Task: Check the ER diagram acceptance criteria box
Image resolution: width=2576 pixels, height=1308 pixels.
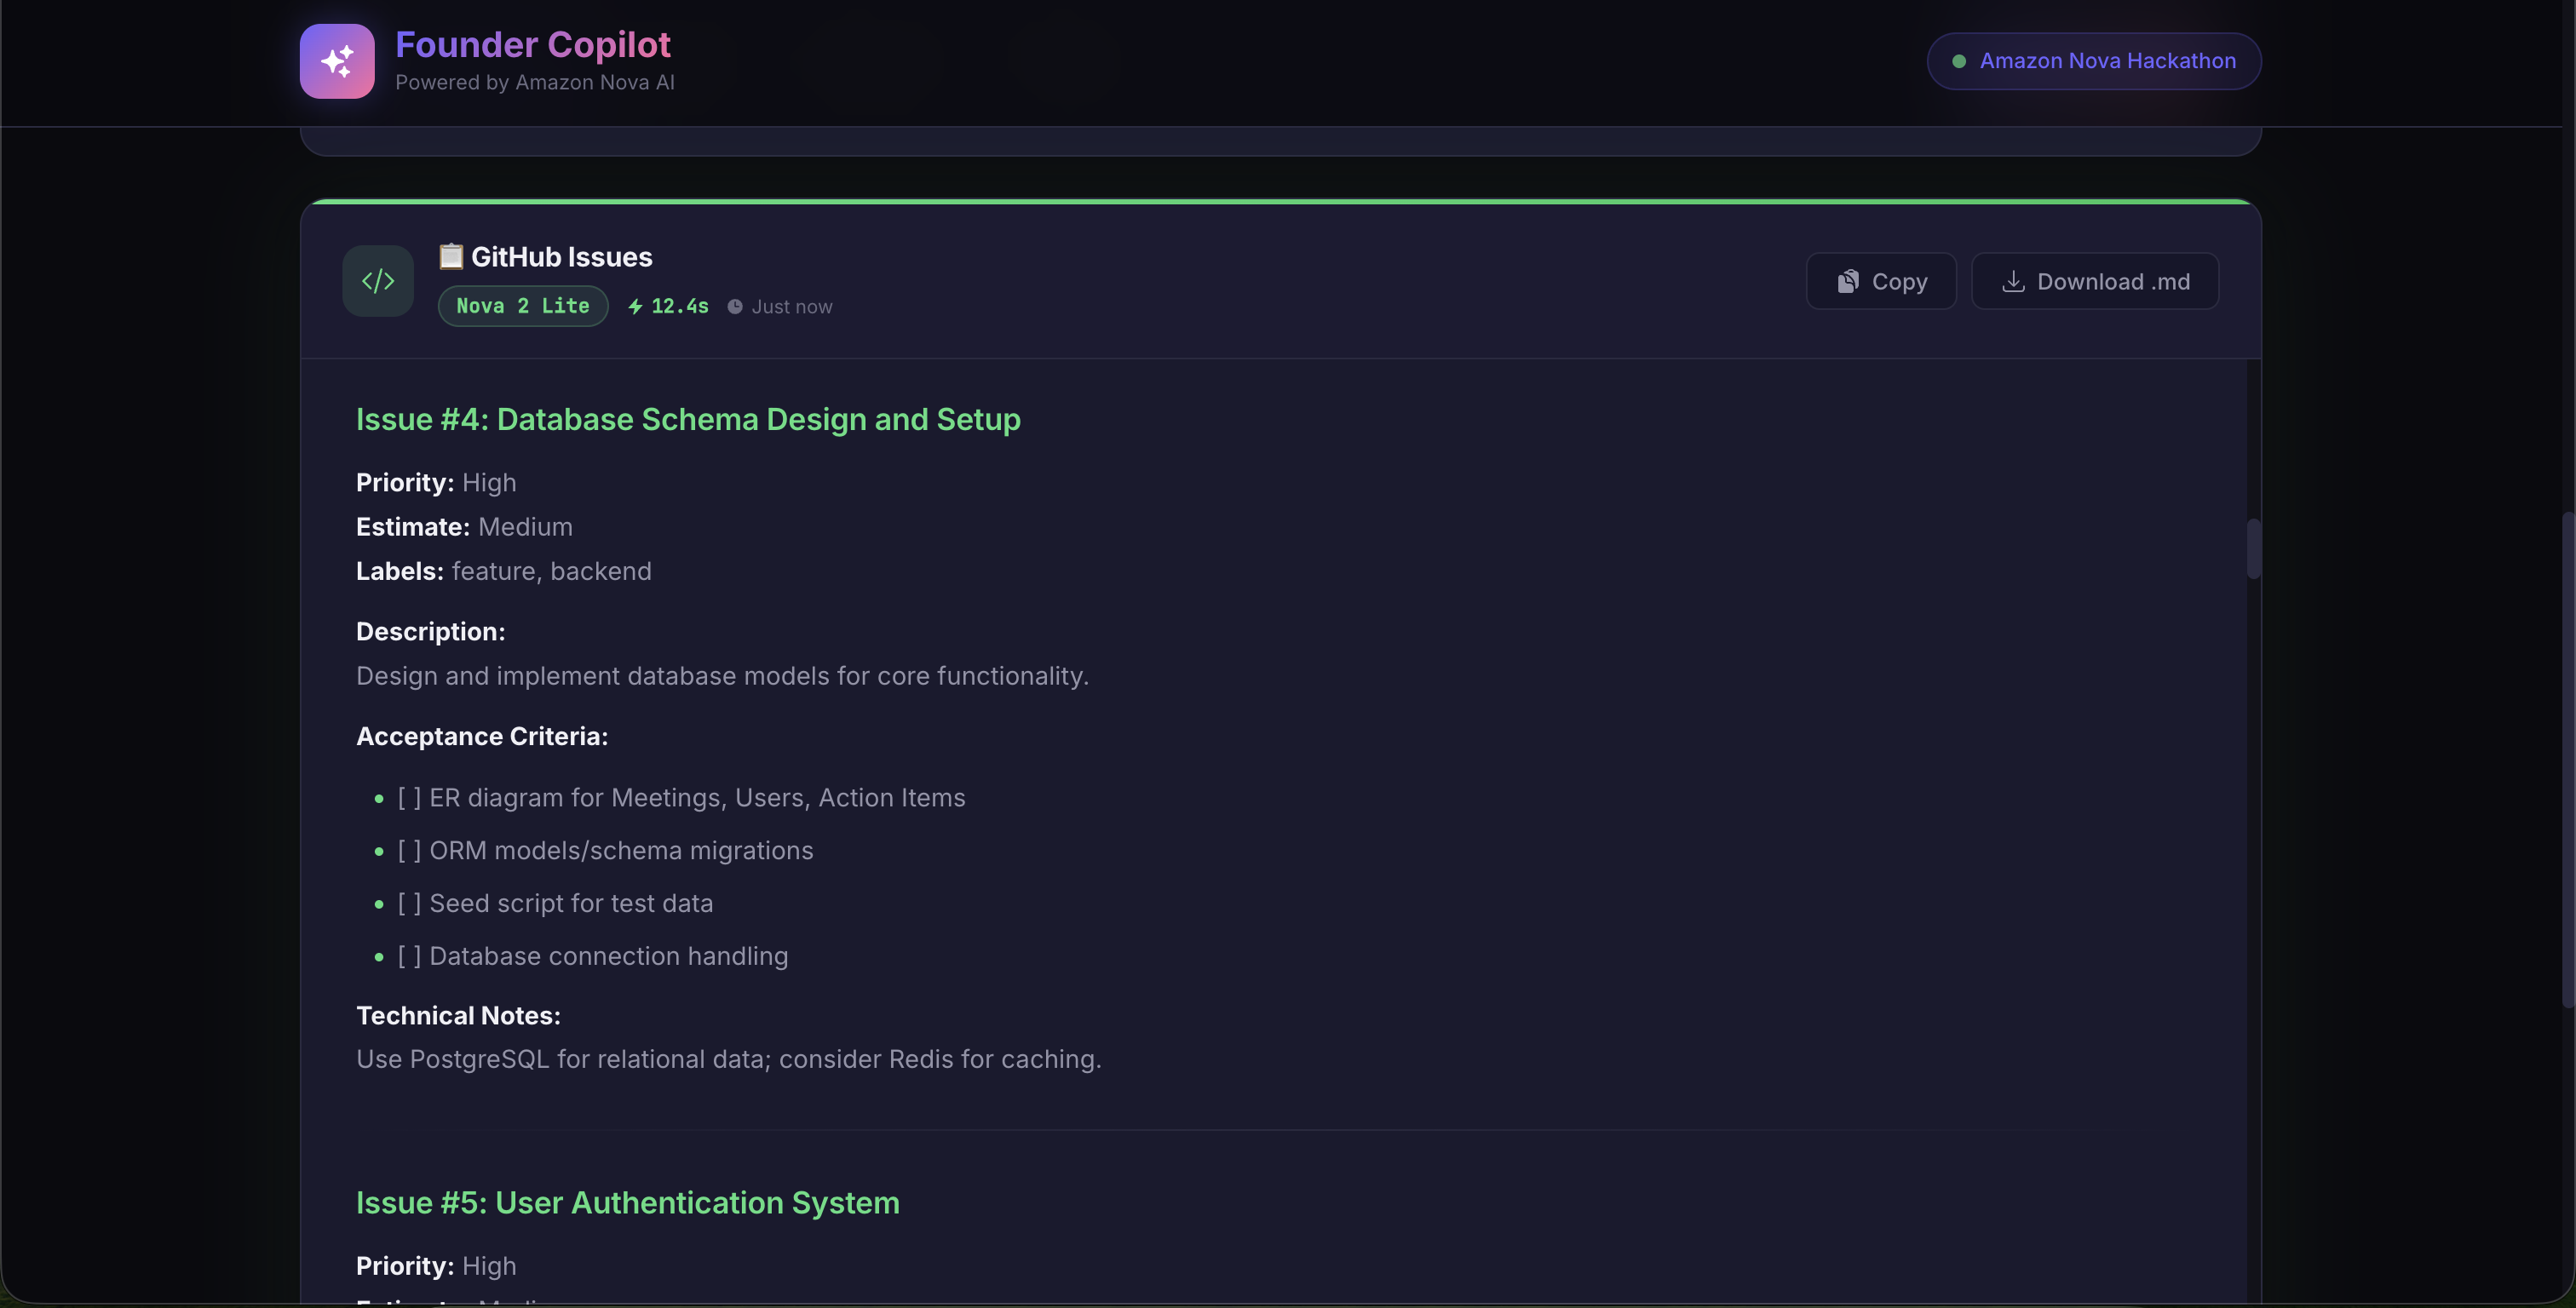Action: [409, 797]
